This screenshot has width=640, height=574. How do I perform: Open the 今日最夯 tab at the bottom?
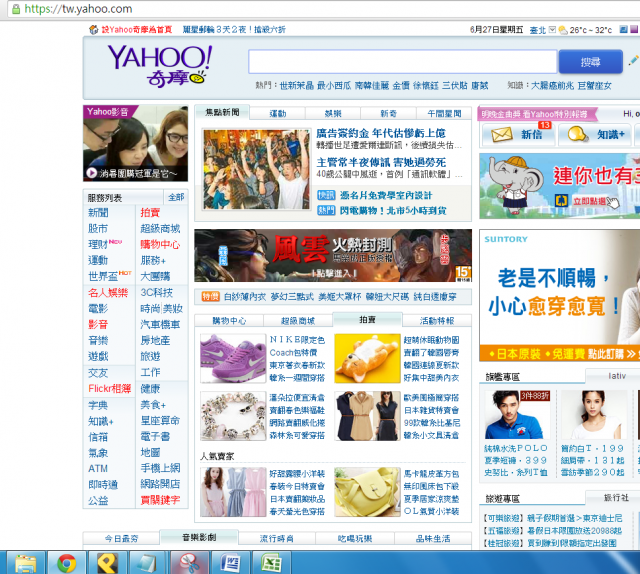tap(121, 538)
